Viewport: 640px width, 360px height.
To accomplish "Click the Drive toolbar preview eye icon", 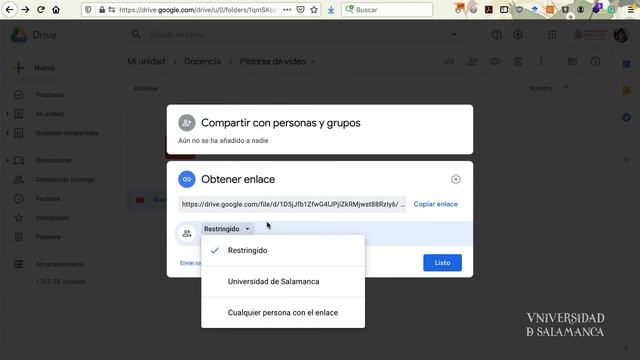I will point(496,62).
